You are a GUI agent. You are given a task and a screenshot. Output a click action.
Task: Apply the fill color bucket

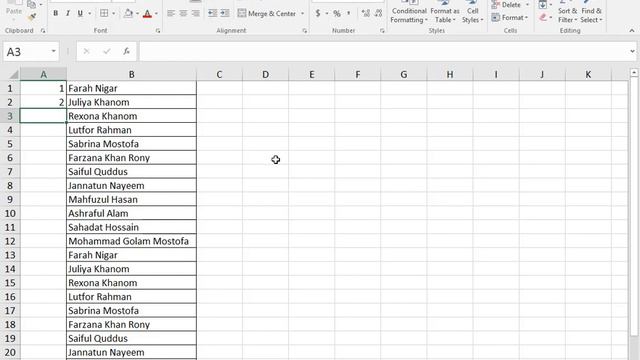click(x=128, y=13)
